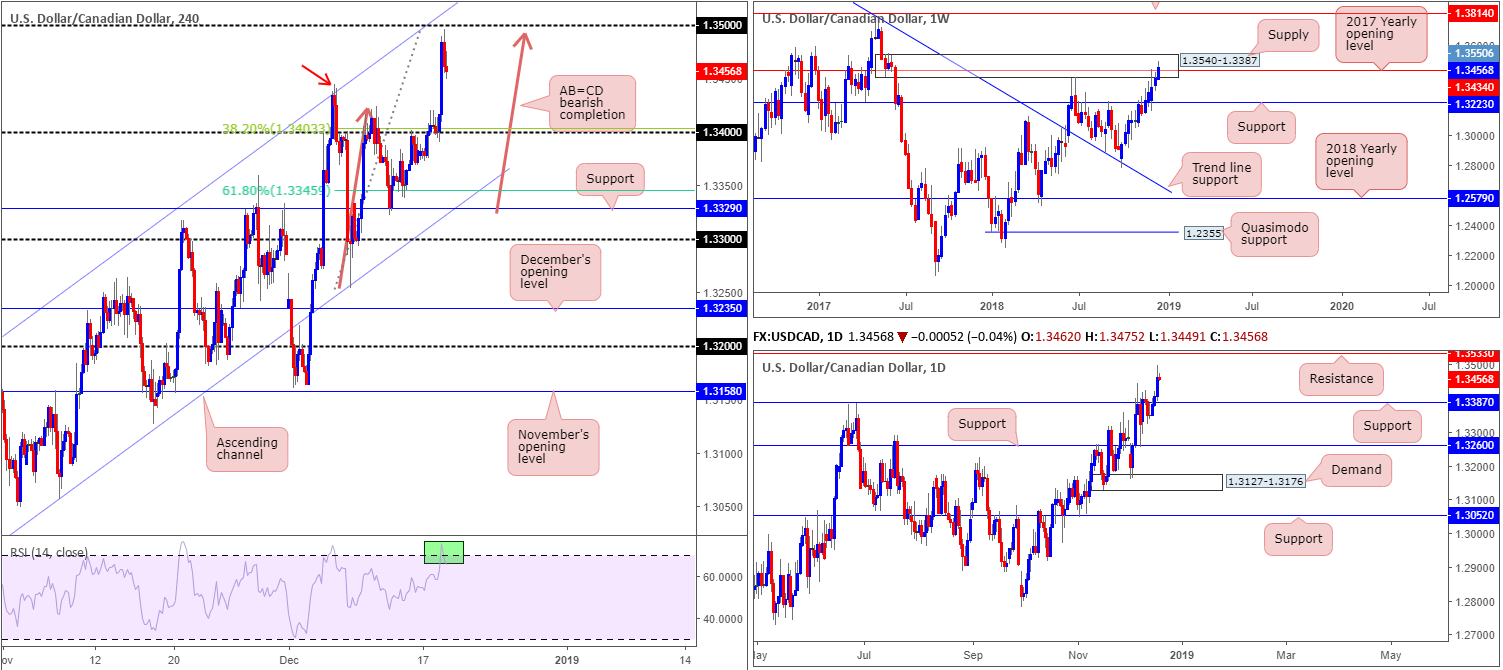Click the 'RSI (14, close)' indicator label
Image resolution: width=1503 pixels, height=670 pixels.
(49, 552)
